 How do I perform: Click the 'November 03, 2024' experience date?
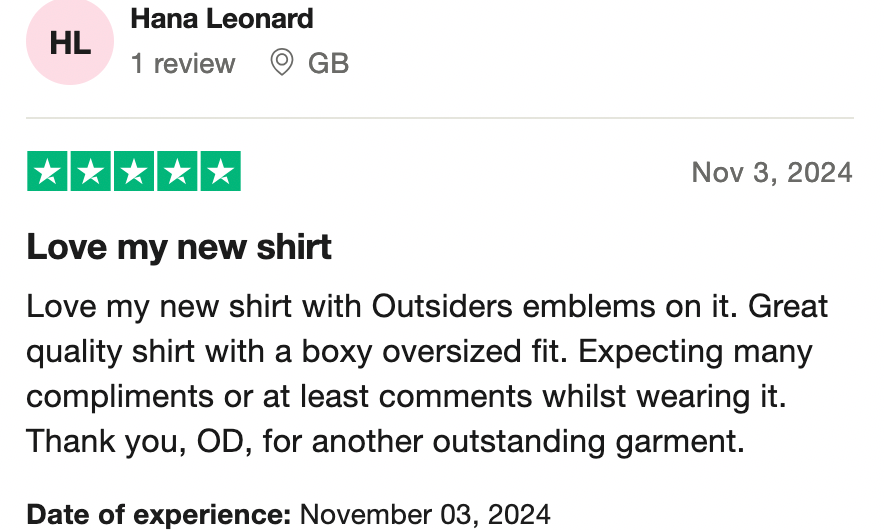click(425, 515)
